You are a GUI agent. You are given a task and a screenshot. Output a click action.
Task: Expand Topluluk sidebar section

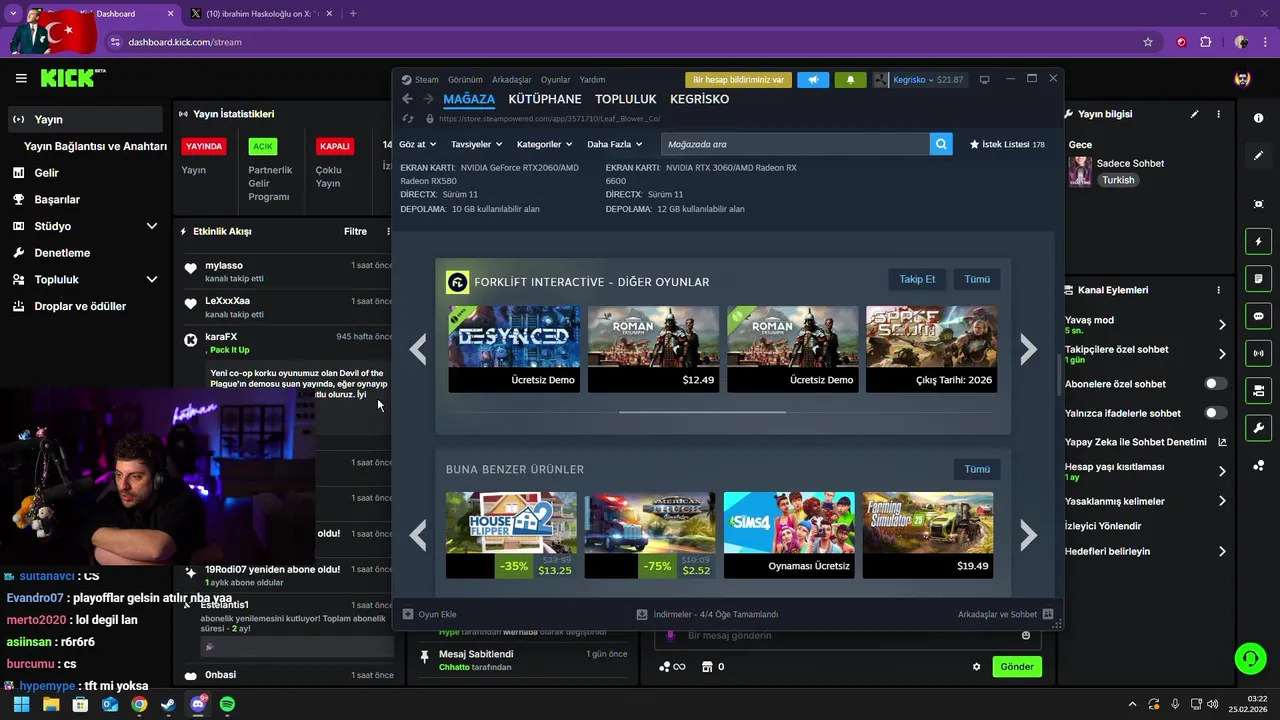pyautogui.click(x=152, y=279)
